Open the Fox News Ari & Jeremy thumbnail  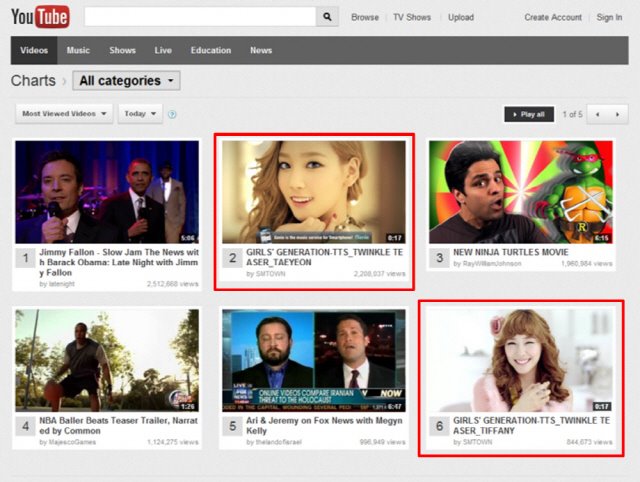click(314, 360)
